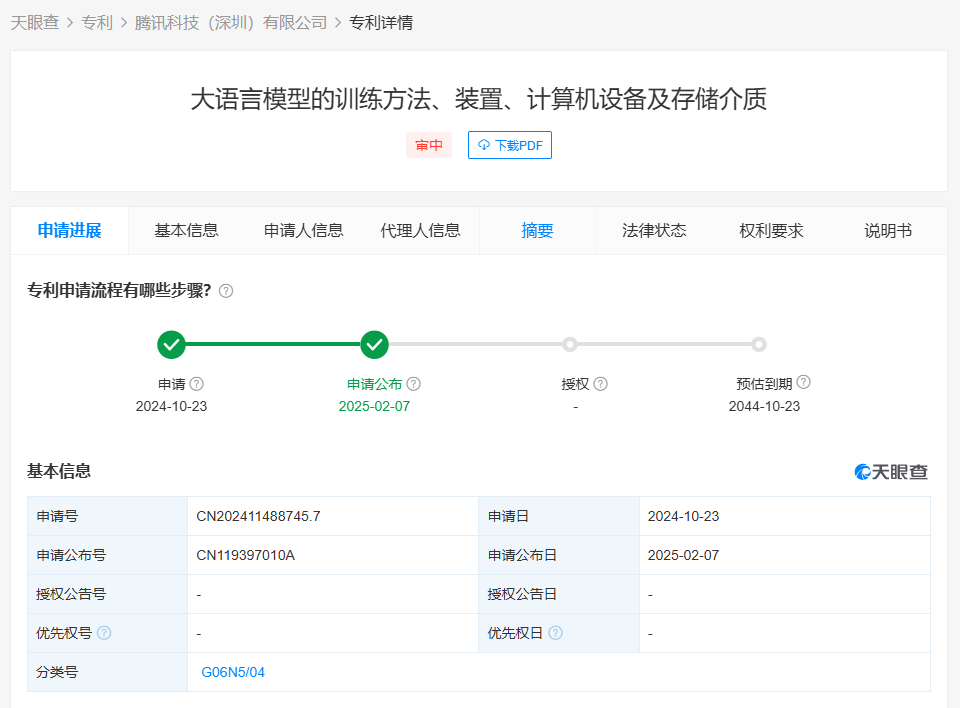Switch to the 权利要求 tab
The height and width of the screenshot is (708, 960).
coord(771,230)
